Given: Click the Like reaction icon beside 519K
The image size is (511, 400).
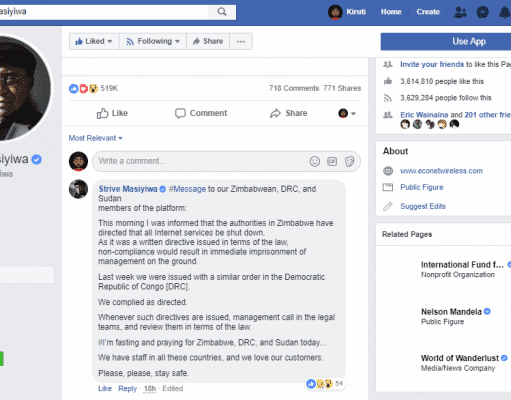Looking at the screenshot, I should click(74, 88).
